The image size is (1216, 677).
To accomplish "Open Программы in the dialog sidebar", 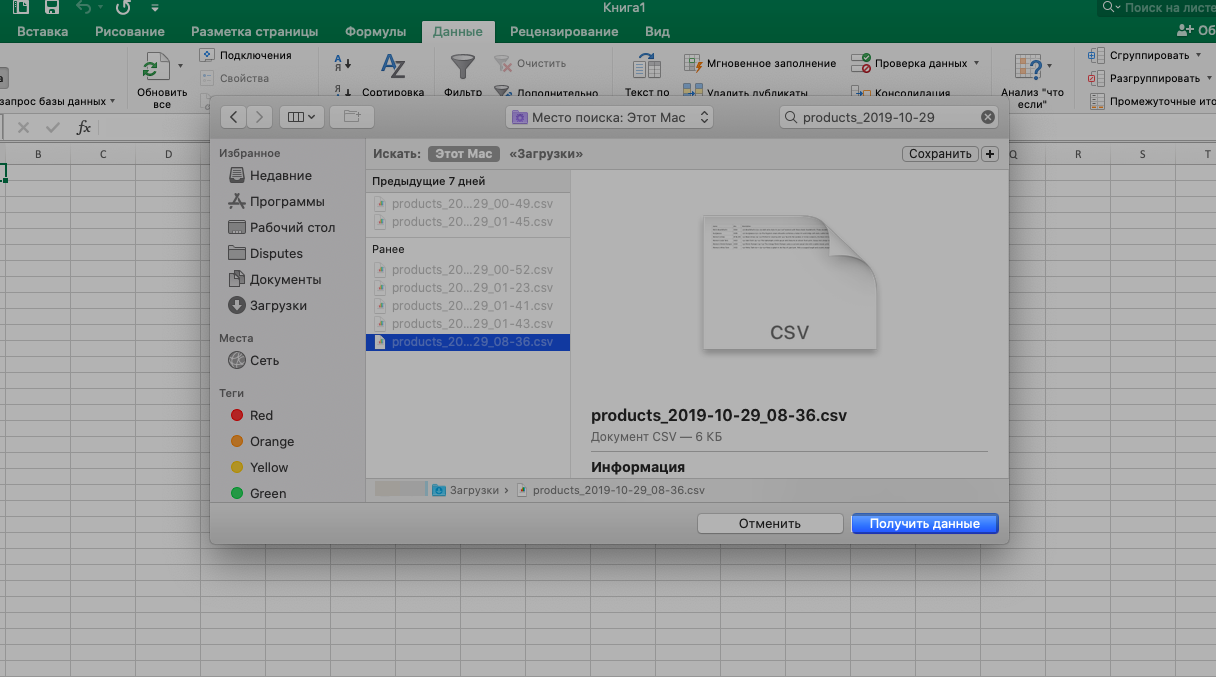I will (275, 201).
